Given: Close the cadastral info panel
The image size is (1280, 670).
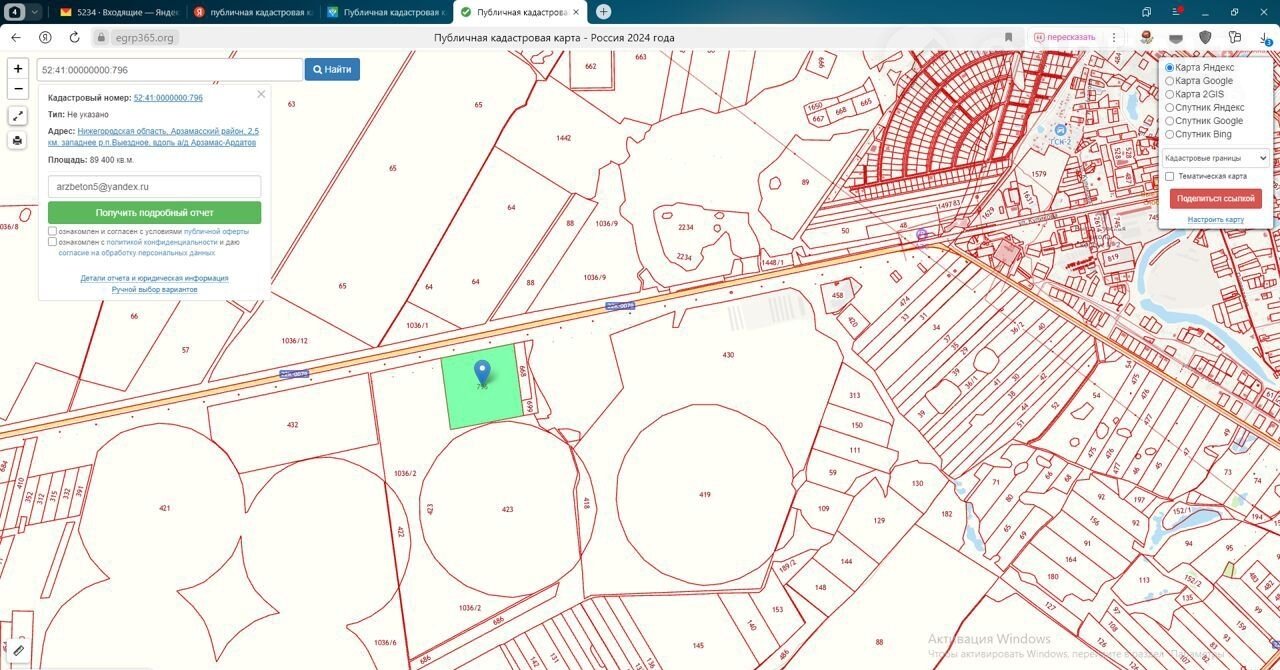Looking at the screenshot, I should [261, 94].
